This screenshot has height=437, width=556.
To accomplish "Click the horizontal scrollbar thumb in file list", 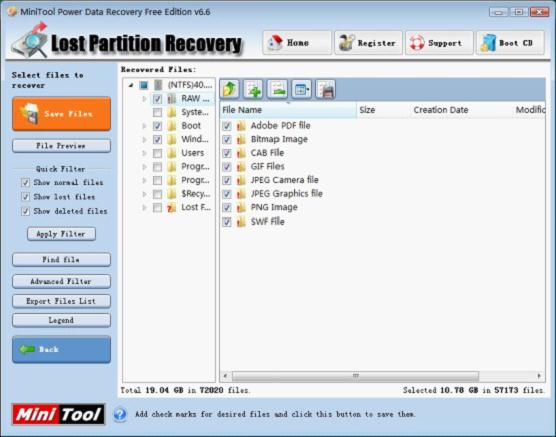I will pos(355,376).
